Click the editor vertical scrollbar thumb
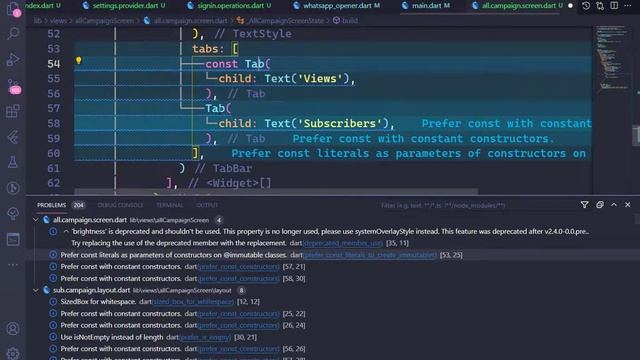Viewport: 640px width, 360px height. (x=636, y=136)
